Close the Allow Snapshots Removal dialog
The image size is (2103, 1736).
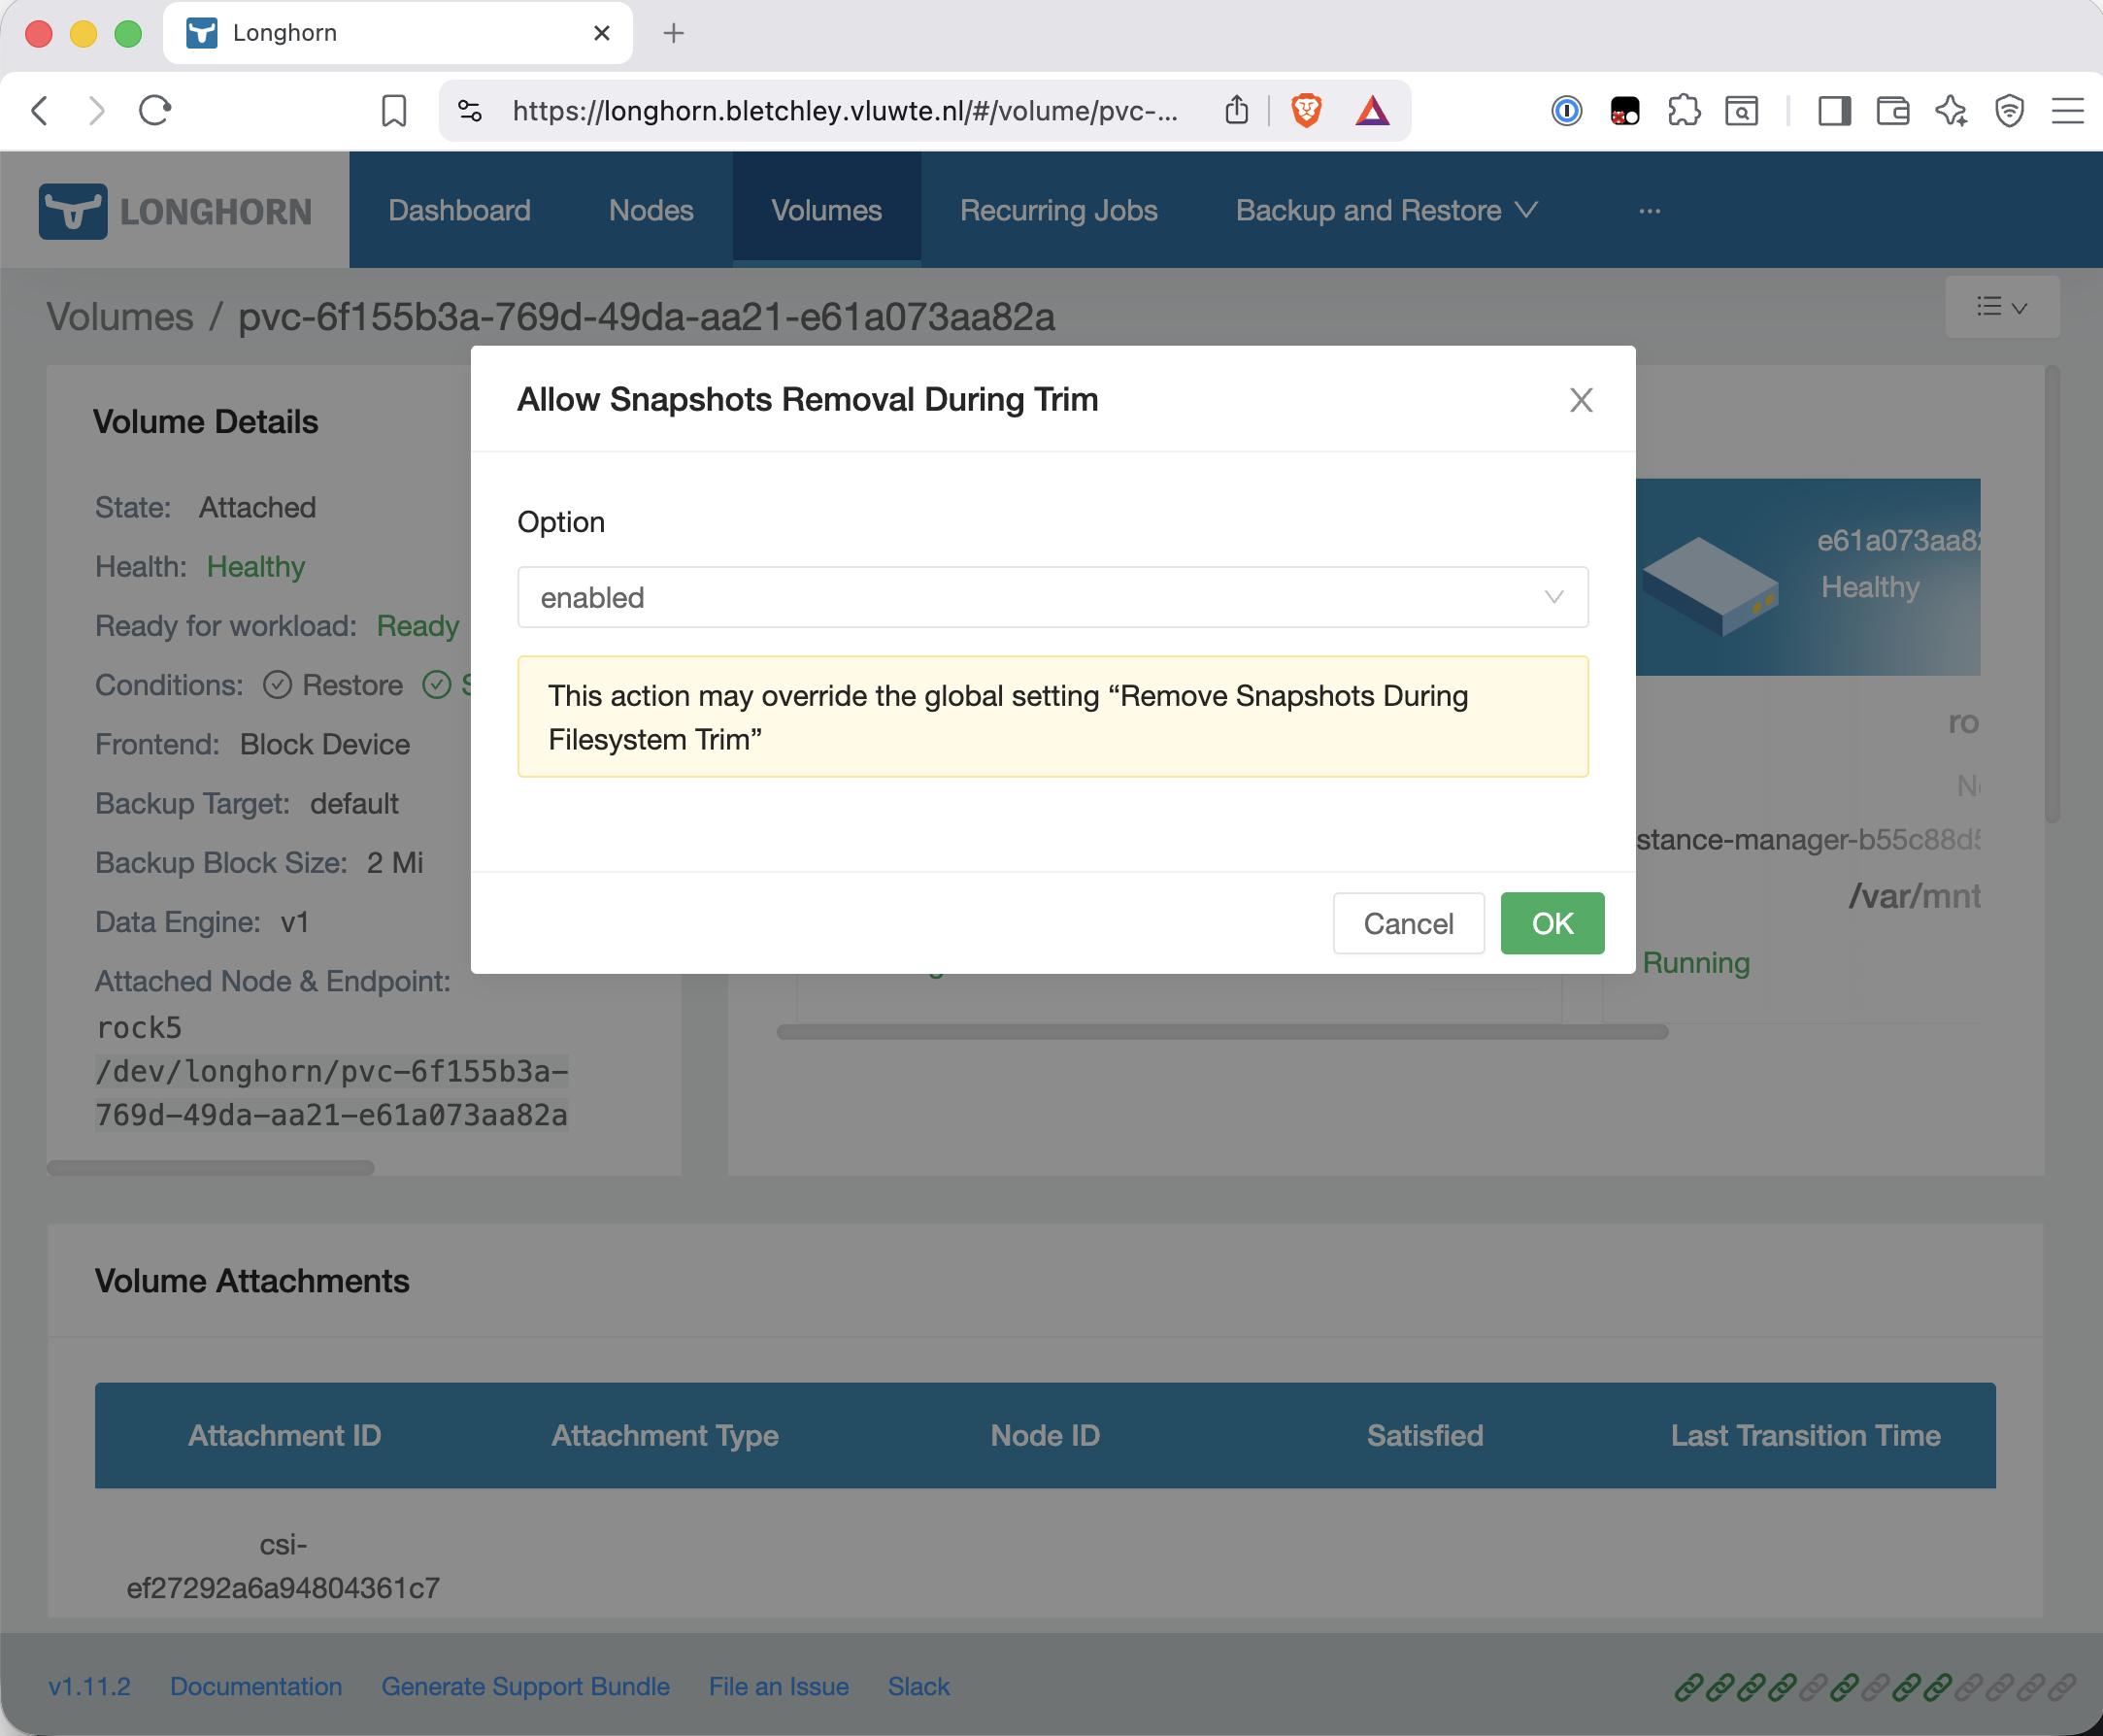(x=1580, y=400)
